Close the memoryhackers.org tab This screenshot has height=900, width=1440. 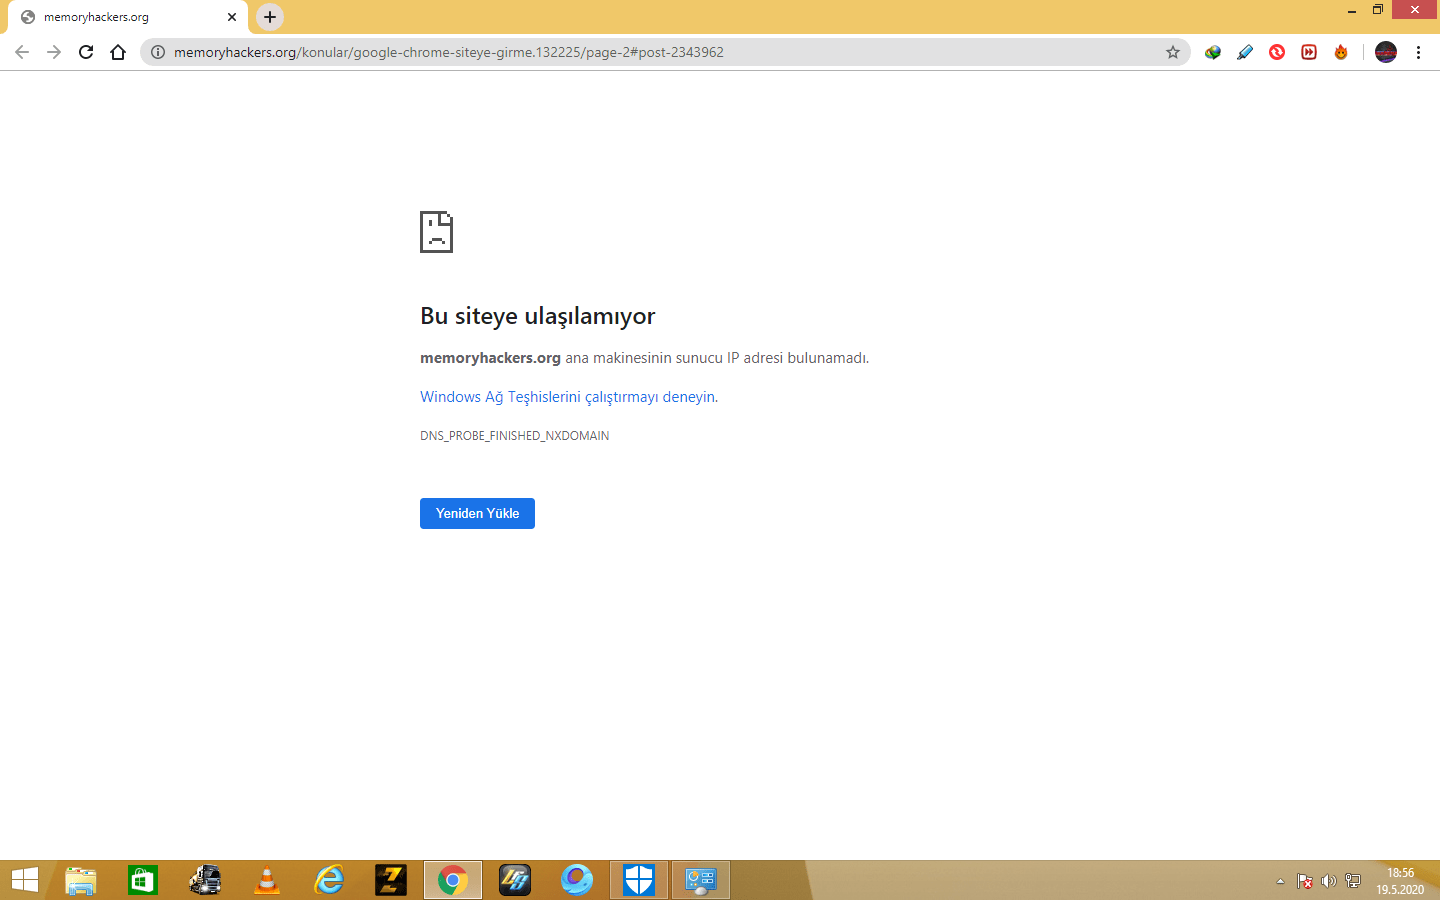click(x=232, y=17)
